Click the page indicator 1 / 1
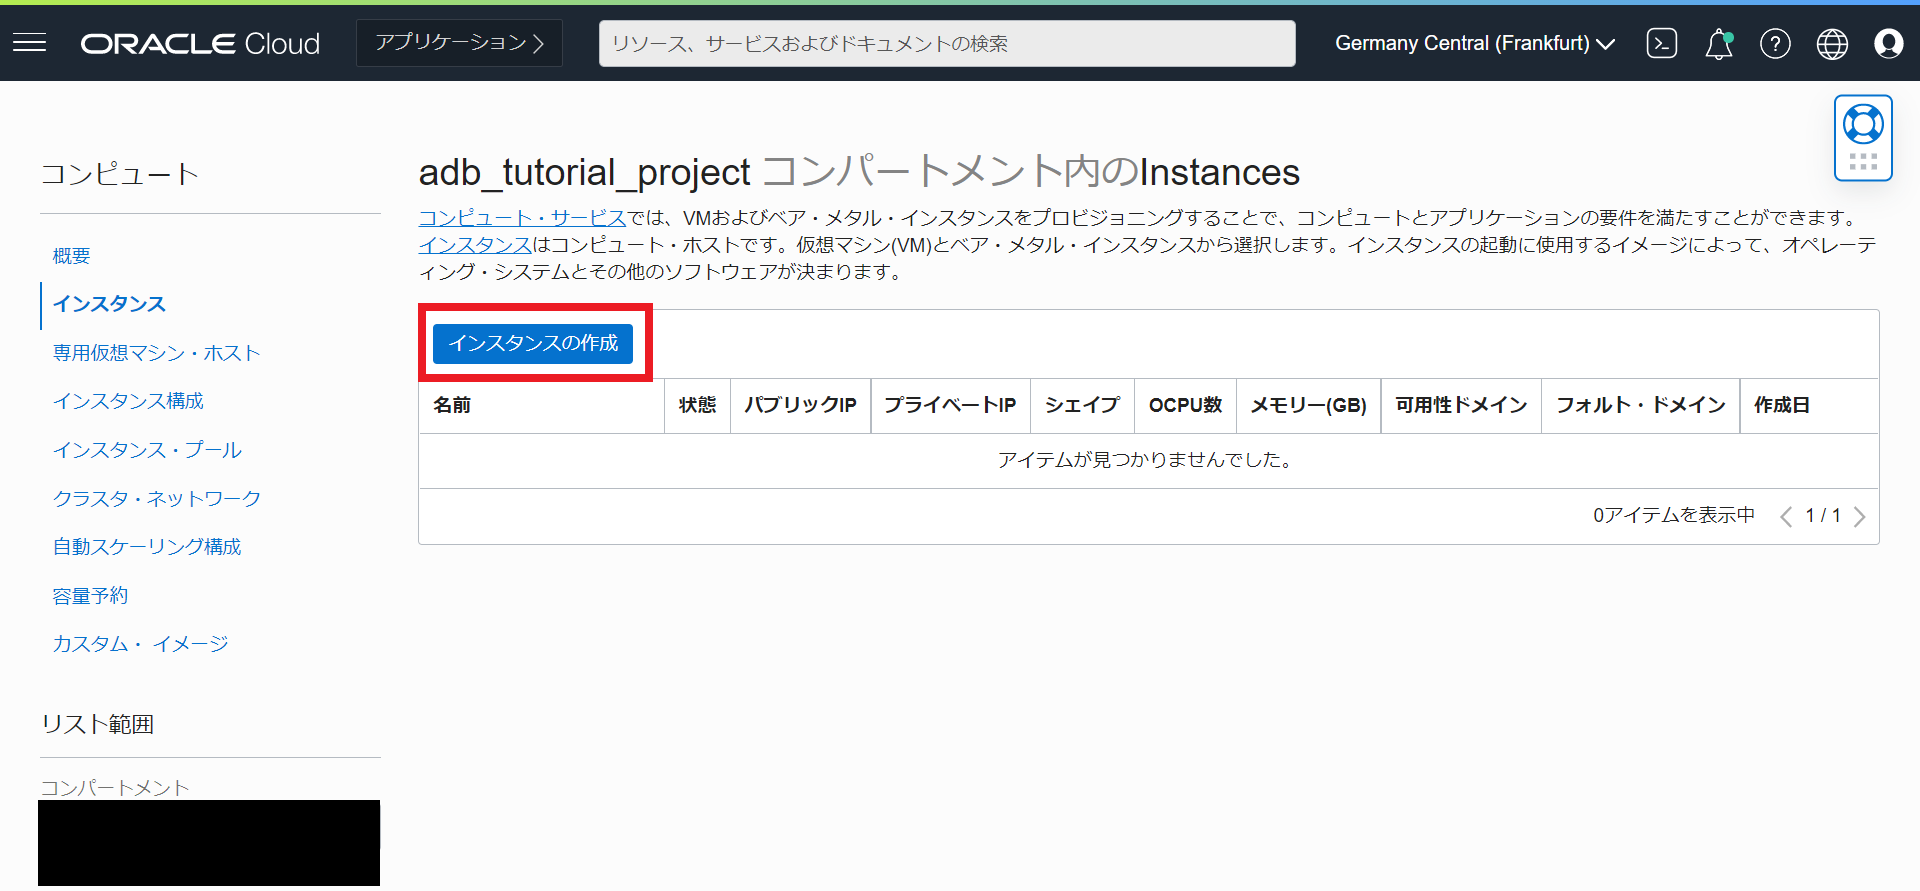1920x891 pixels. (x=1823, y=516)
